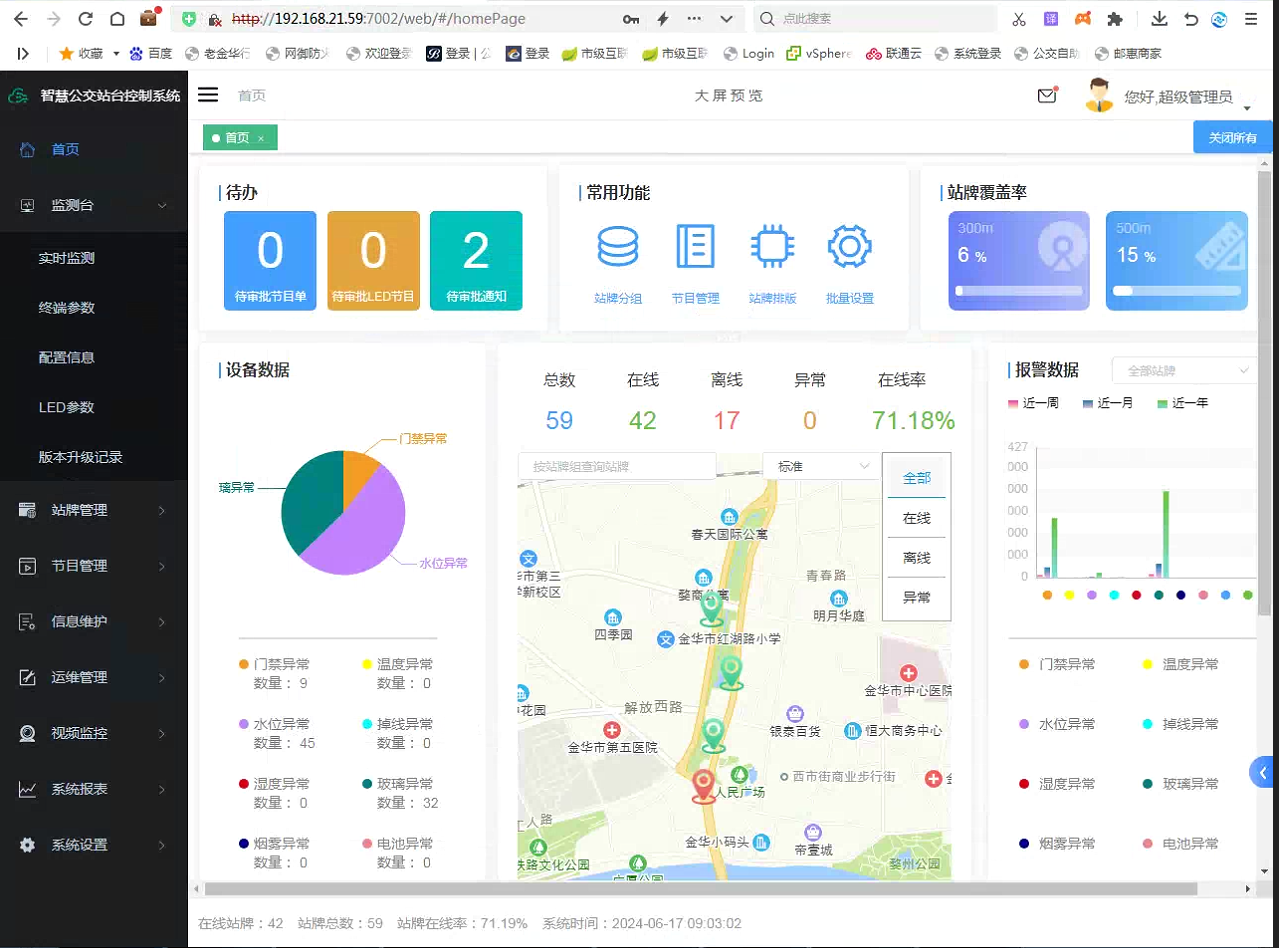Open the 全部站牌 dropdown in 报警数据

point(1183,370)
